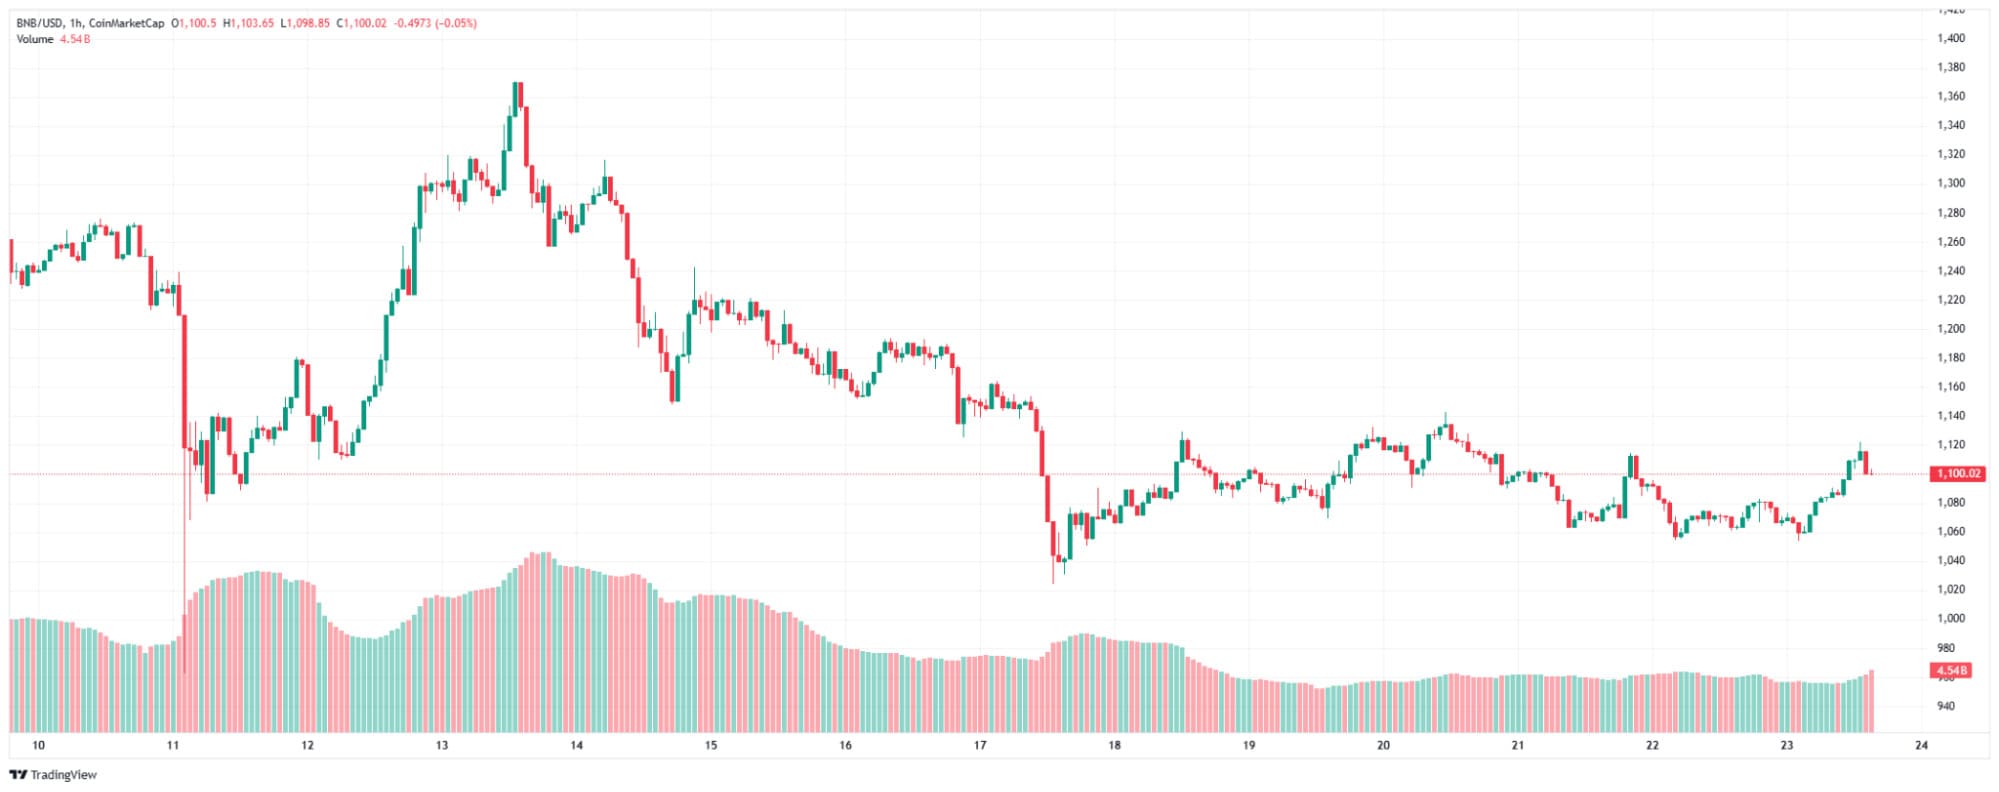1999x792 pixels.
Task: Open the BNB/USD symbol title
Action: pyautogui.click(x=41, y=23)
